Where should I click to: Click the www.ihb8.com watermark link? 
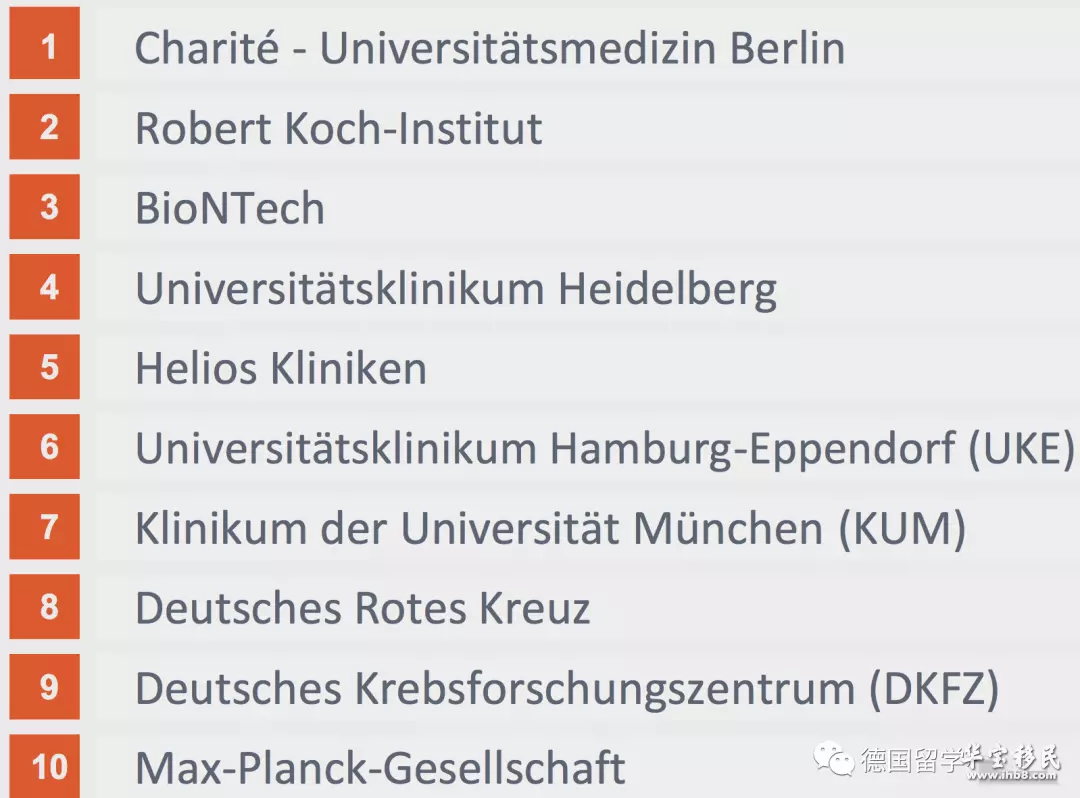1011,775
